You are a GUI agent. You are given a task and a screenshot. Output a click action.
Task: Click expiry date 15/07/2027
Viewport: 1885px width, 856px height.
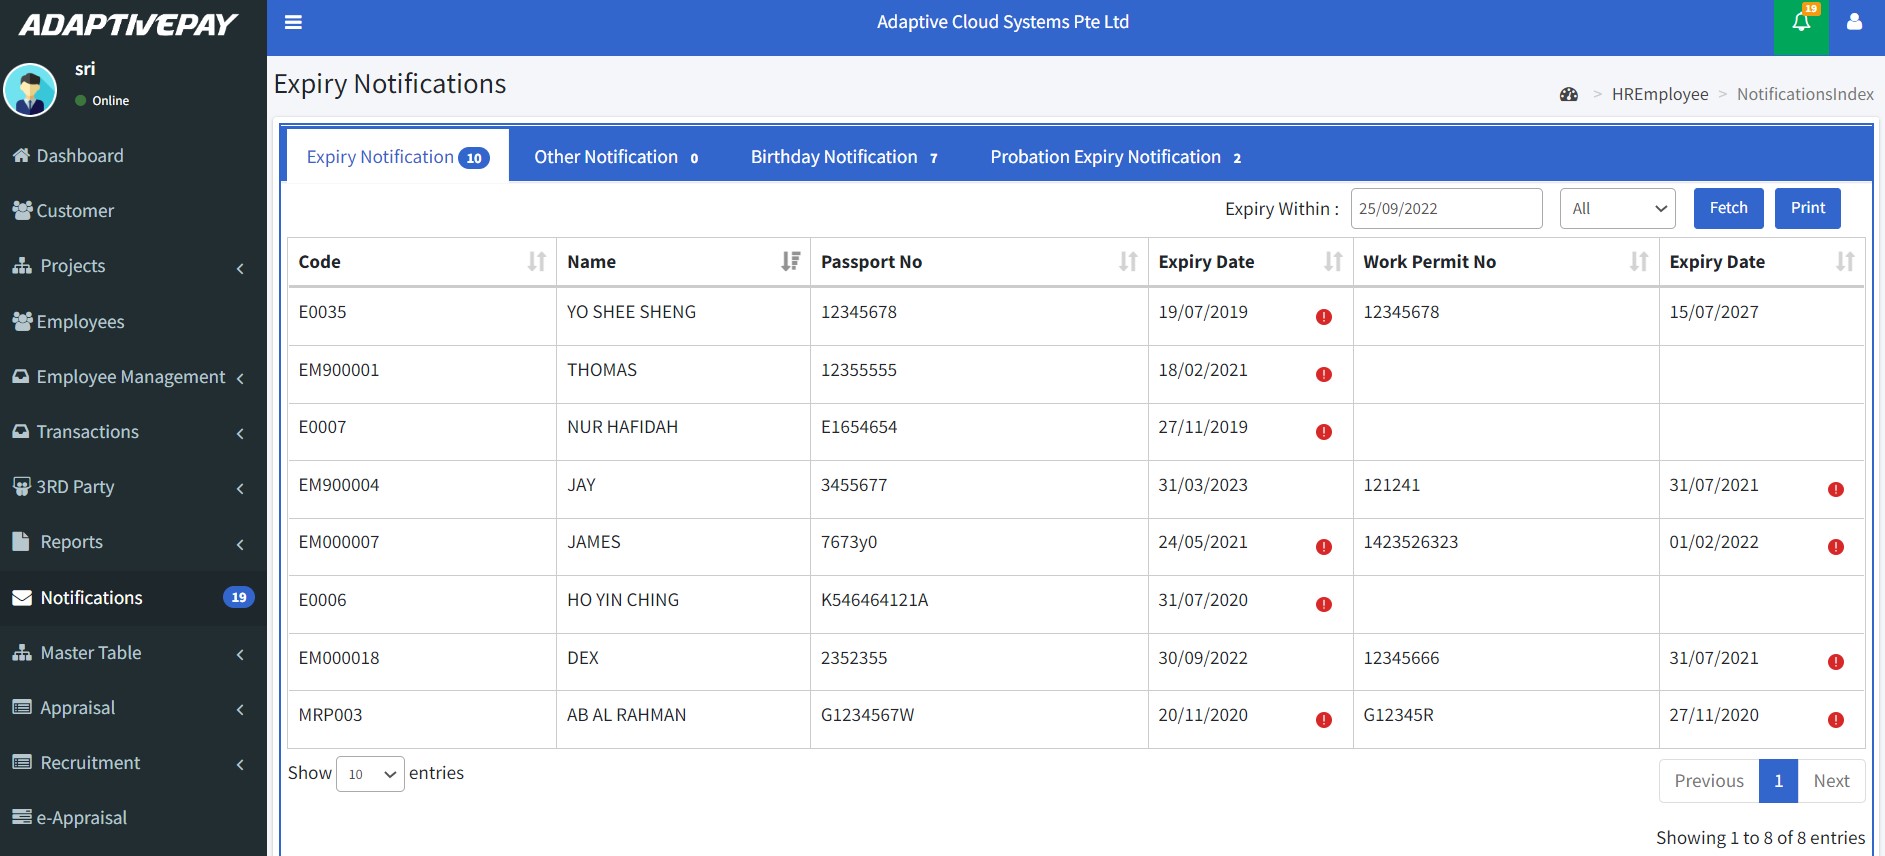1713,312
